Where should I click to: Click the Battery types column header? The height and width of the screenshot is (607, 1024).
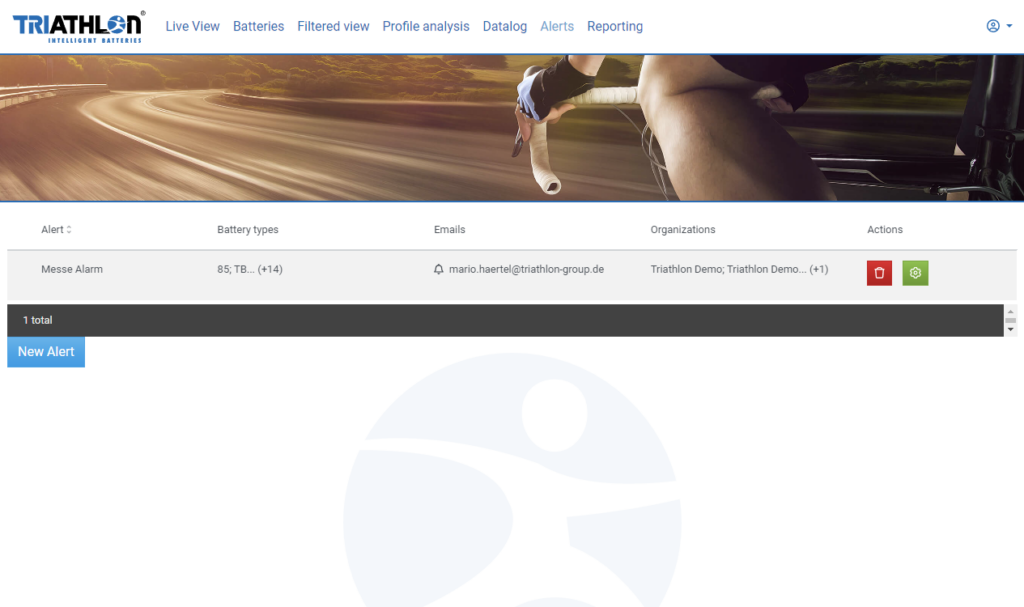(248, 229)
